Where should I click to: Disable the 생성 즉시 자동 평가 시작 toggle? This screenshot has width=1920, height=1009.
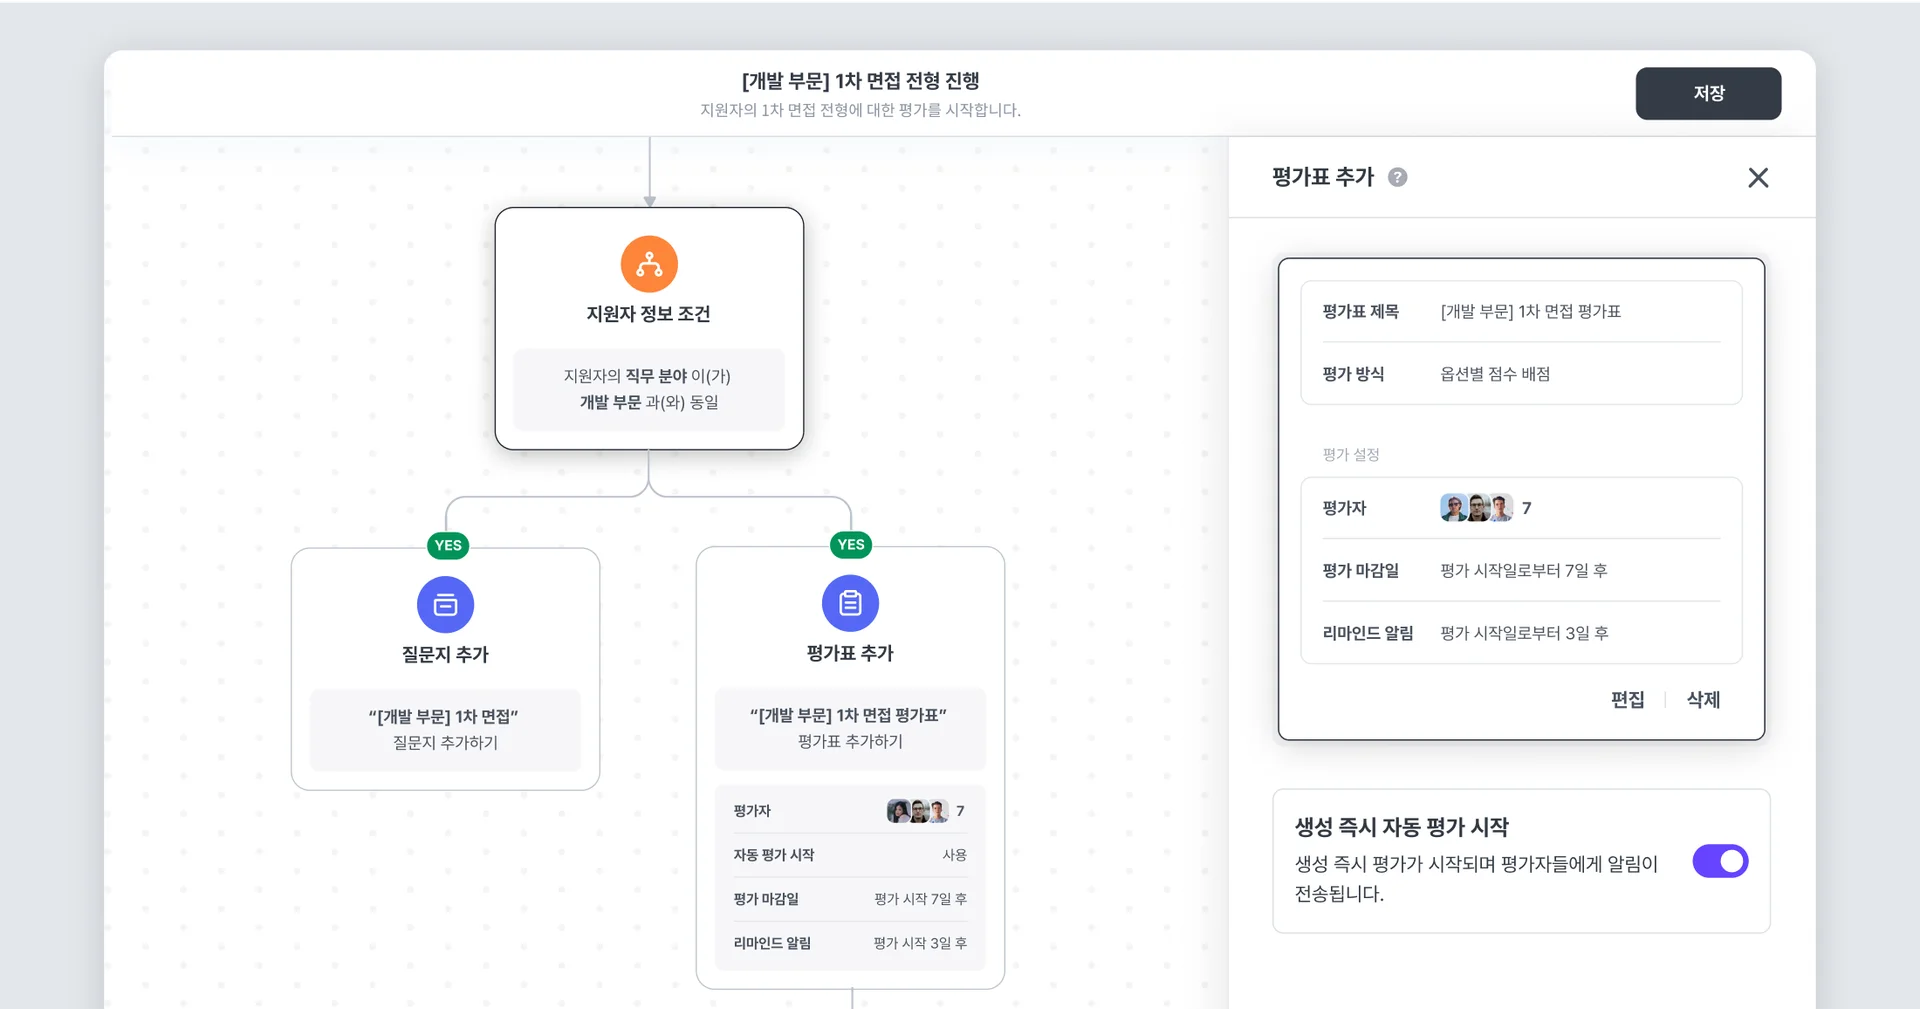(1720, 860)
